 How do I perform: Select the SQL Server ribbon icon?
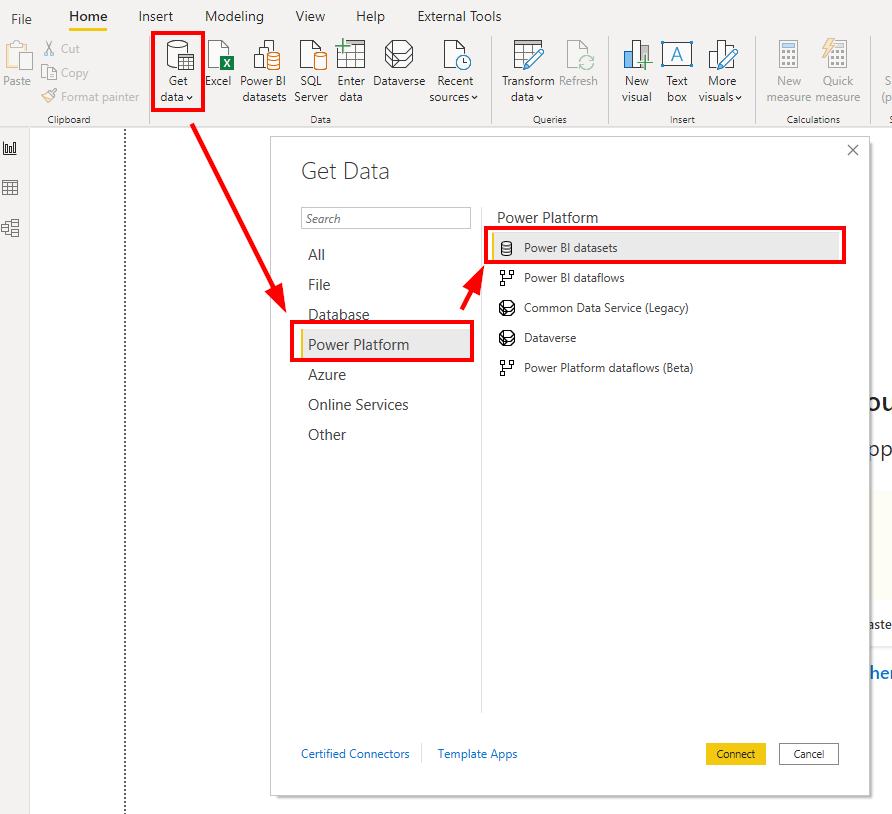click(x=311, y=72)
